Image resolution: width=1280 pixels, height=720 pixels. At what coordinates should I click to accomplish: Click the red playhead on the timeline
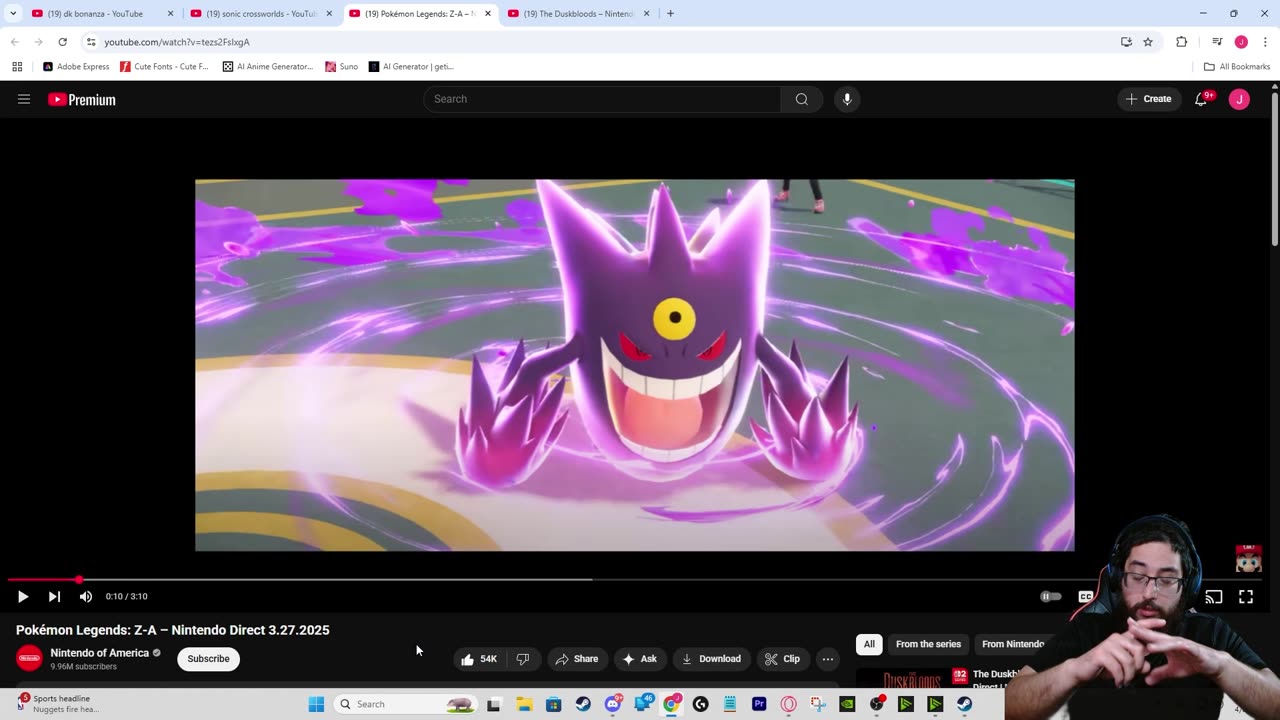point(79,579)
